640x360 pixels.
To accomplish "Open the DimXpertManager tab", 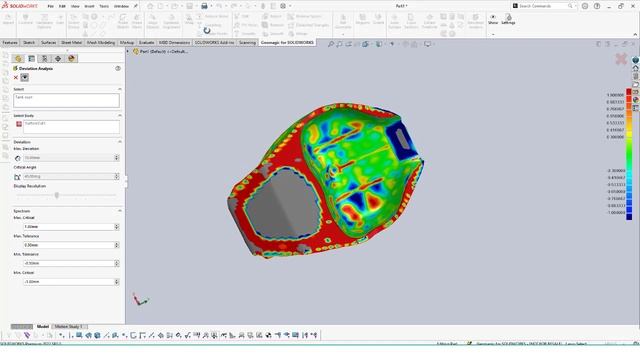I will click(x=58, y=59).
